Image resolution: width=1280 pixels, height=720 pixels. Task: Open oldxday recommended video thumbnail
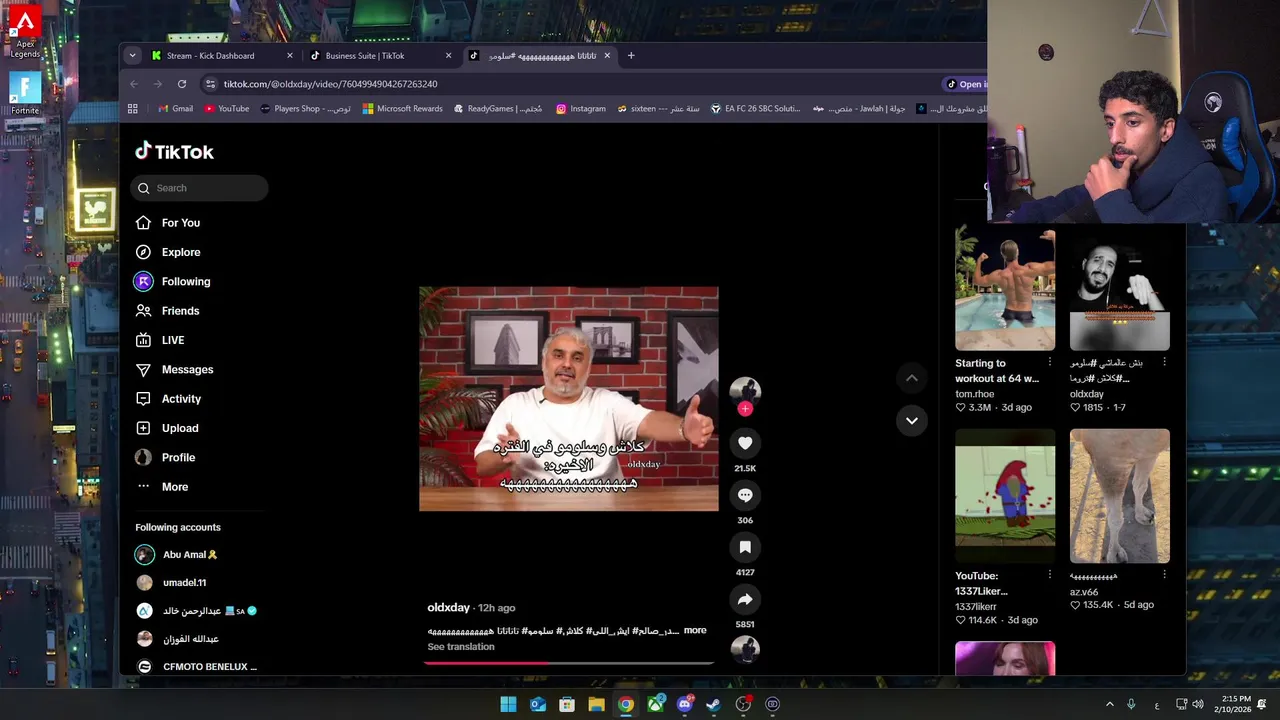pos(1120,289)
